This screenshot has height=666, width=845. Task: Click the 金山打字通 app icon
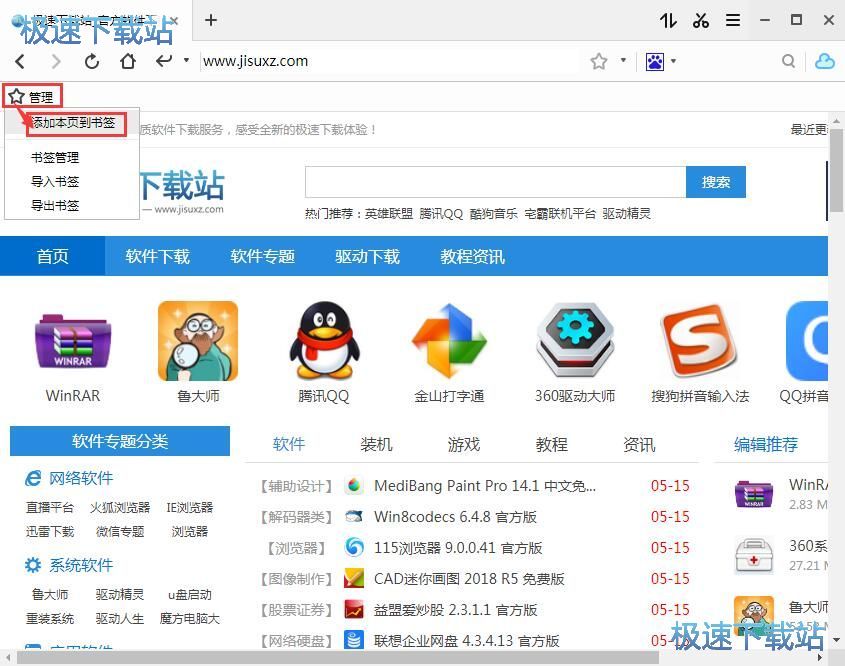449,341
